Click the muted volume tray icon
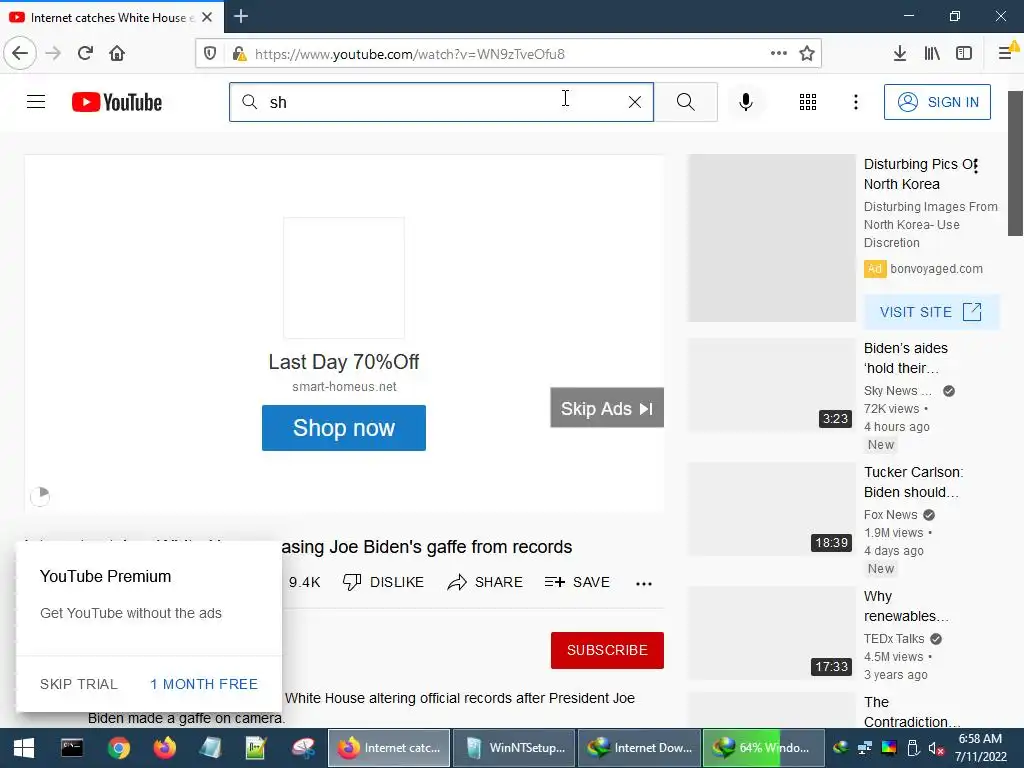This screenshot has width=1024, height=768. coord(936,748)
